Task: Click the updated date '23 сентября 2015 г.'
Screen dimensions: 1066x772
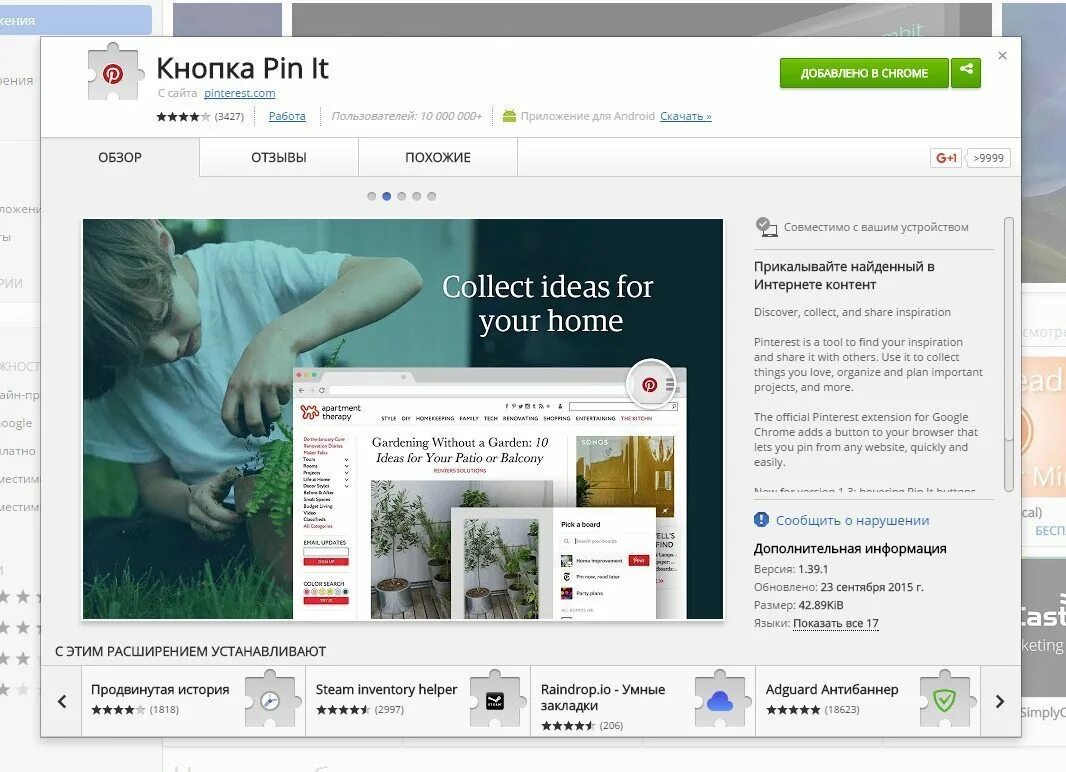Action: [872, 587]
